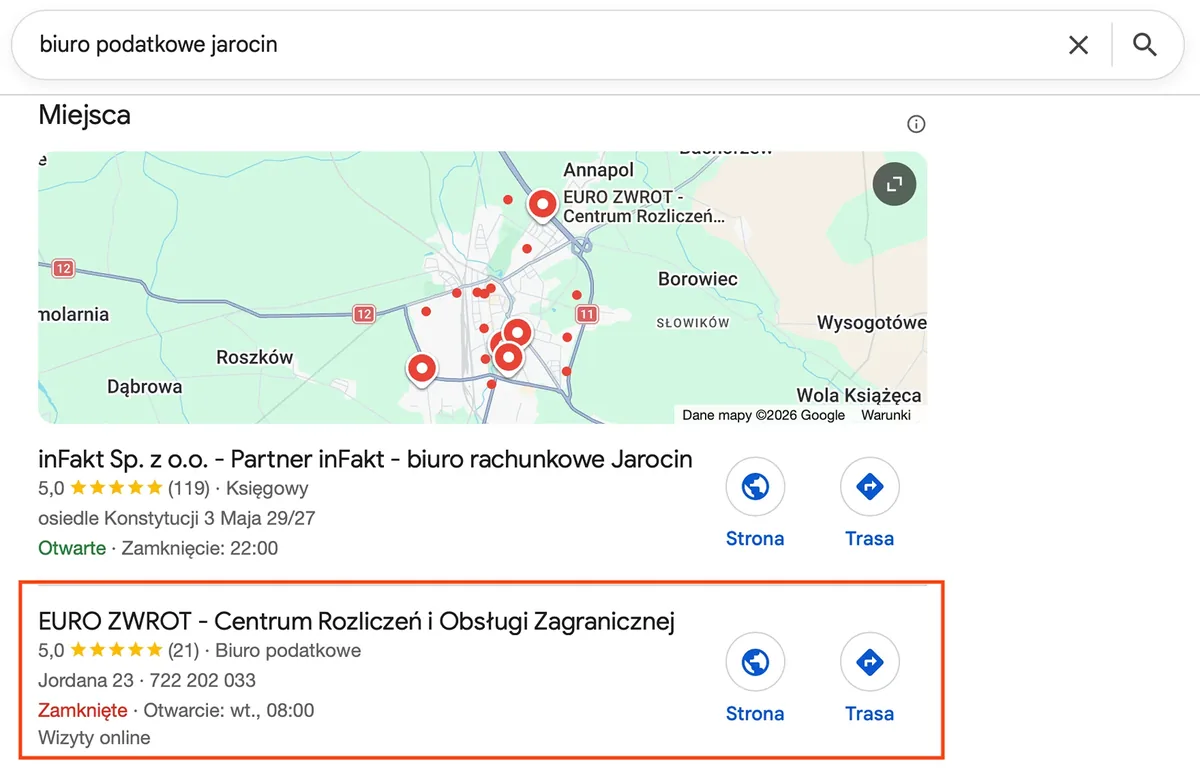Click the text 'Jordana 23 · 722 202 033'
The height and width of the screenshot is (770, 1200).
point(147,680)
